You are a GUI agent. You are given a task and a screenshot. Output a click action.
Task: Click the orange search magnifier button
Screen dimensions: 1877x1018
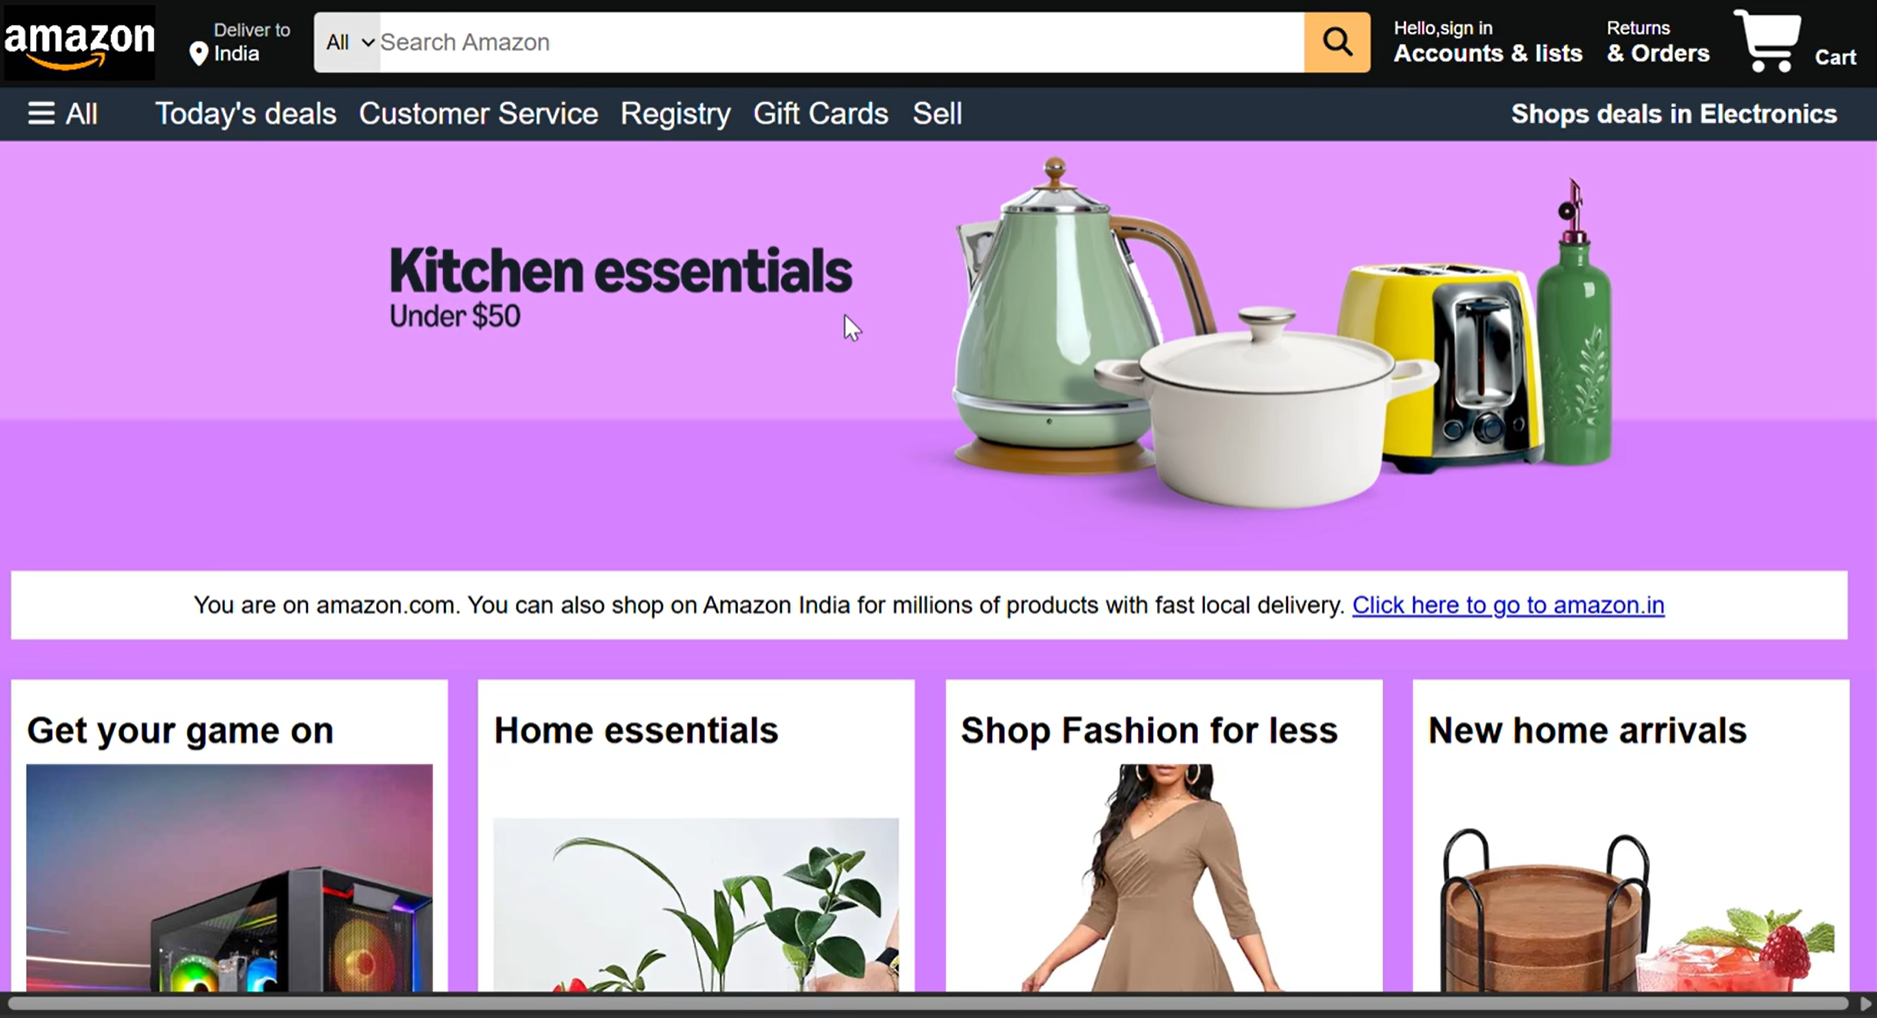pyautogui.click(x=1336, y=42)
